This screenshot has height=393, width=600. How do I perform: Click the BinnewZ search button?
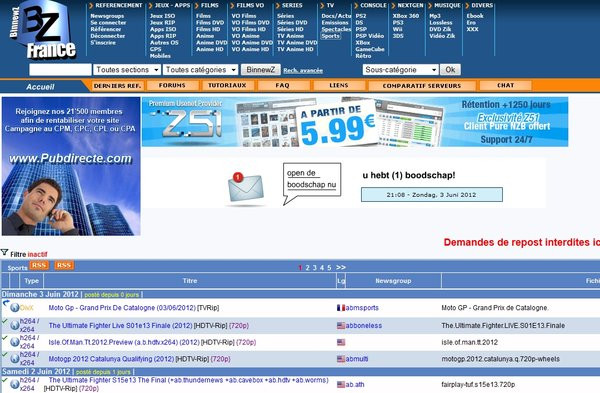coord(261,70)
